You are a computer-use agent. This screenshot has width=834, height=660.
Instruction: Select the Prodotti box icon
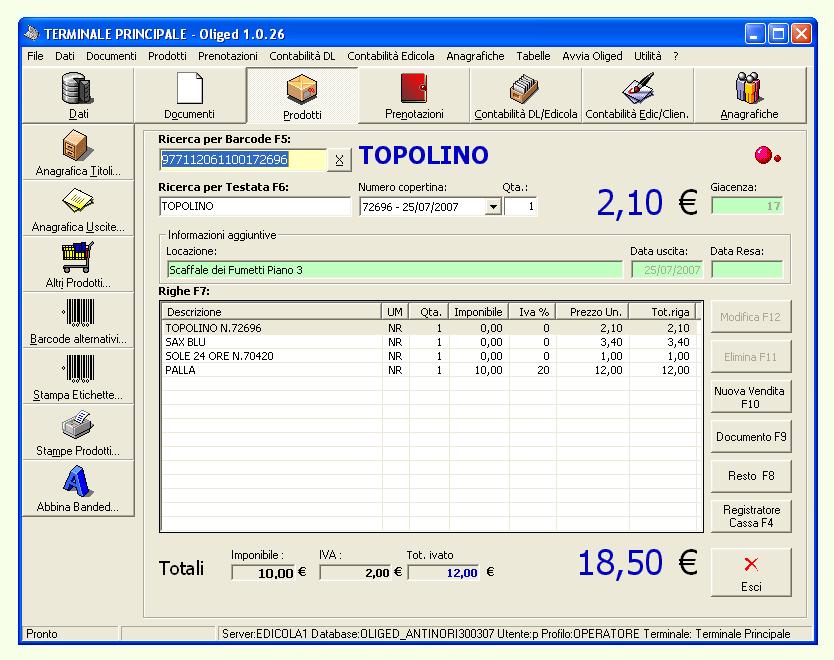click(x=302, y=96)
